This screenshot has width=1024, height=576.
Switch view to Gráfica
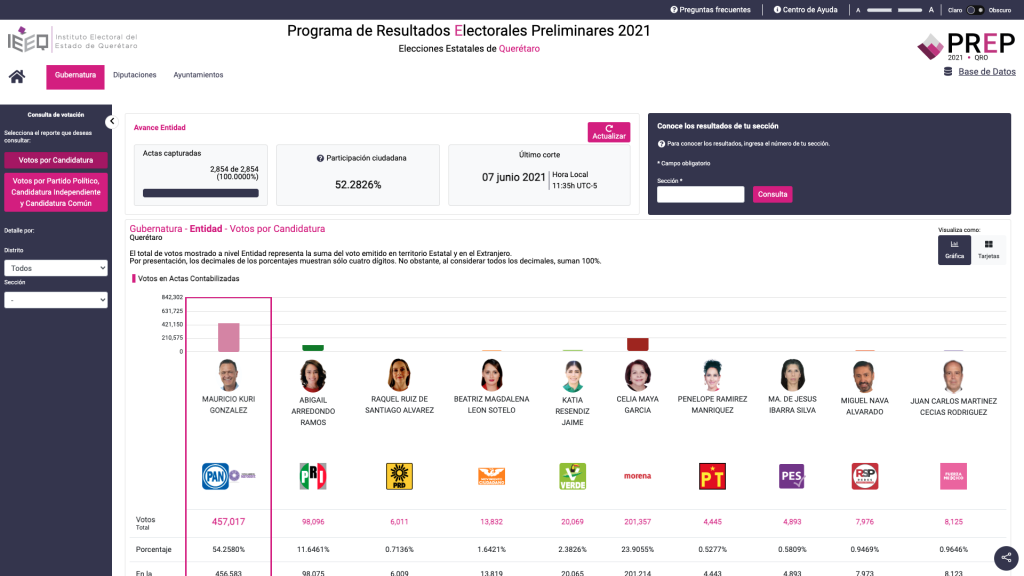954,250
